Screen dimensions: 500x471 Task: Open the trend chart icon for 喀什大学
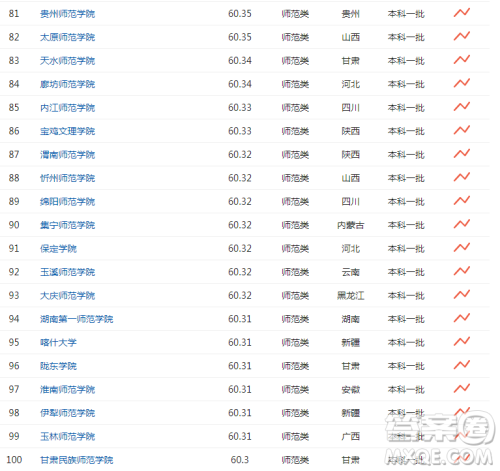click(x=462, y=342)
